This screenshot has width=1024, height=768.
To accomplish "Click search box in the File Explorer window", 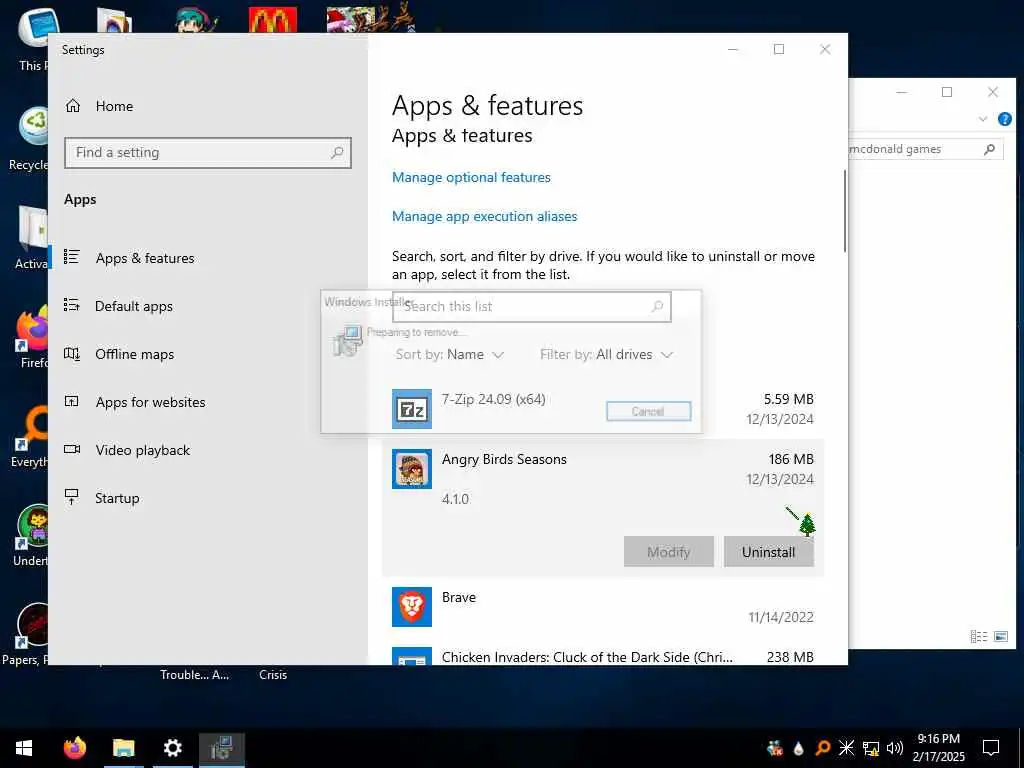I will pos(925,149).
